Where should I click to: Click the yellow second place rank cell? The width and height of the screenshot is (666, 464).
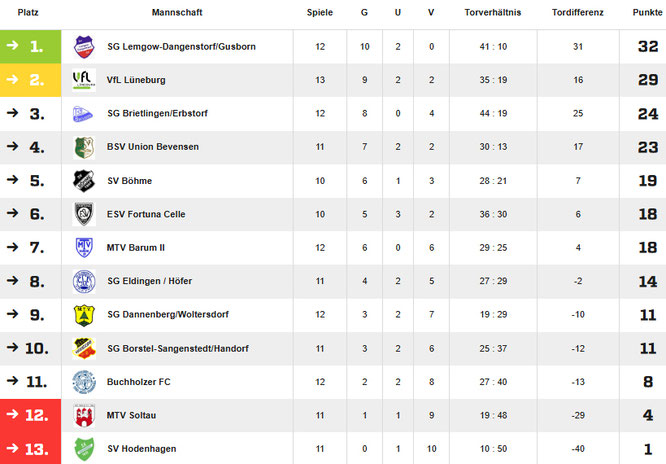[x=30, y=80]
